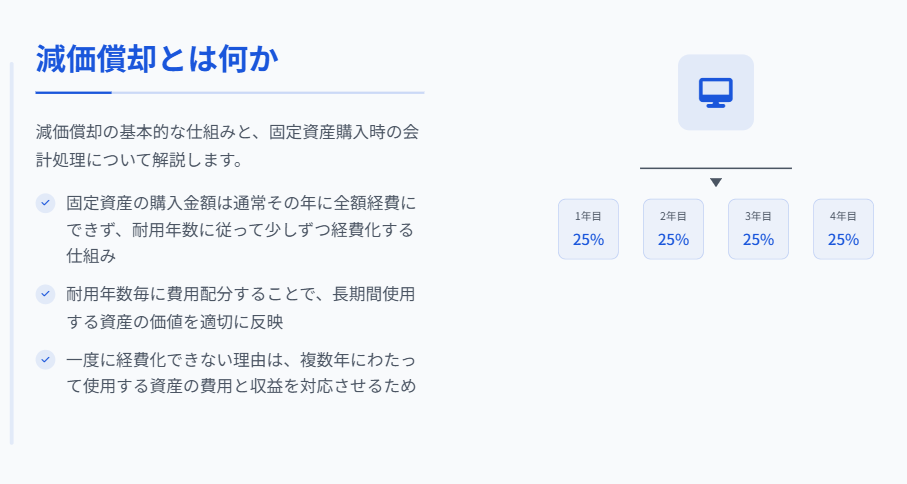
Task: Click the vertical accent bar at left edge
Action: (12, 253)
